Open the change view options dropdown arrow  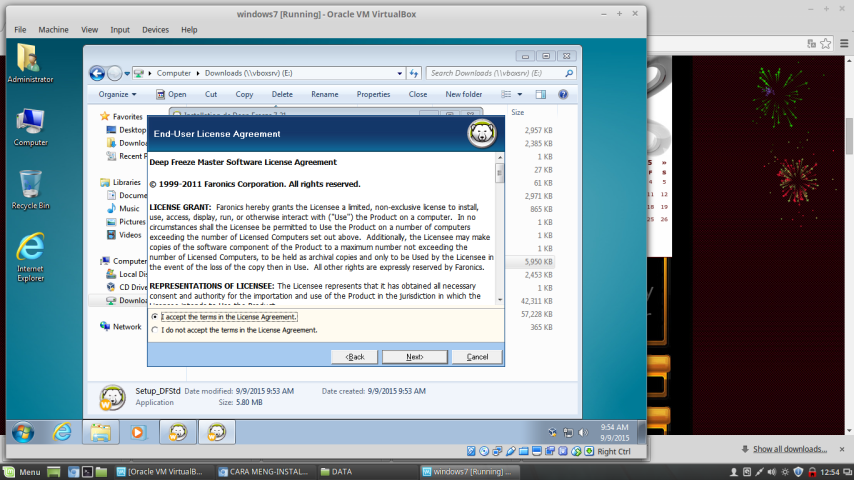point(520,94)
